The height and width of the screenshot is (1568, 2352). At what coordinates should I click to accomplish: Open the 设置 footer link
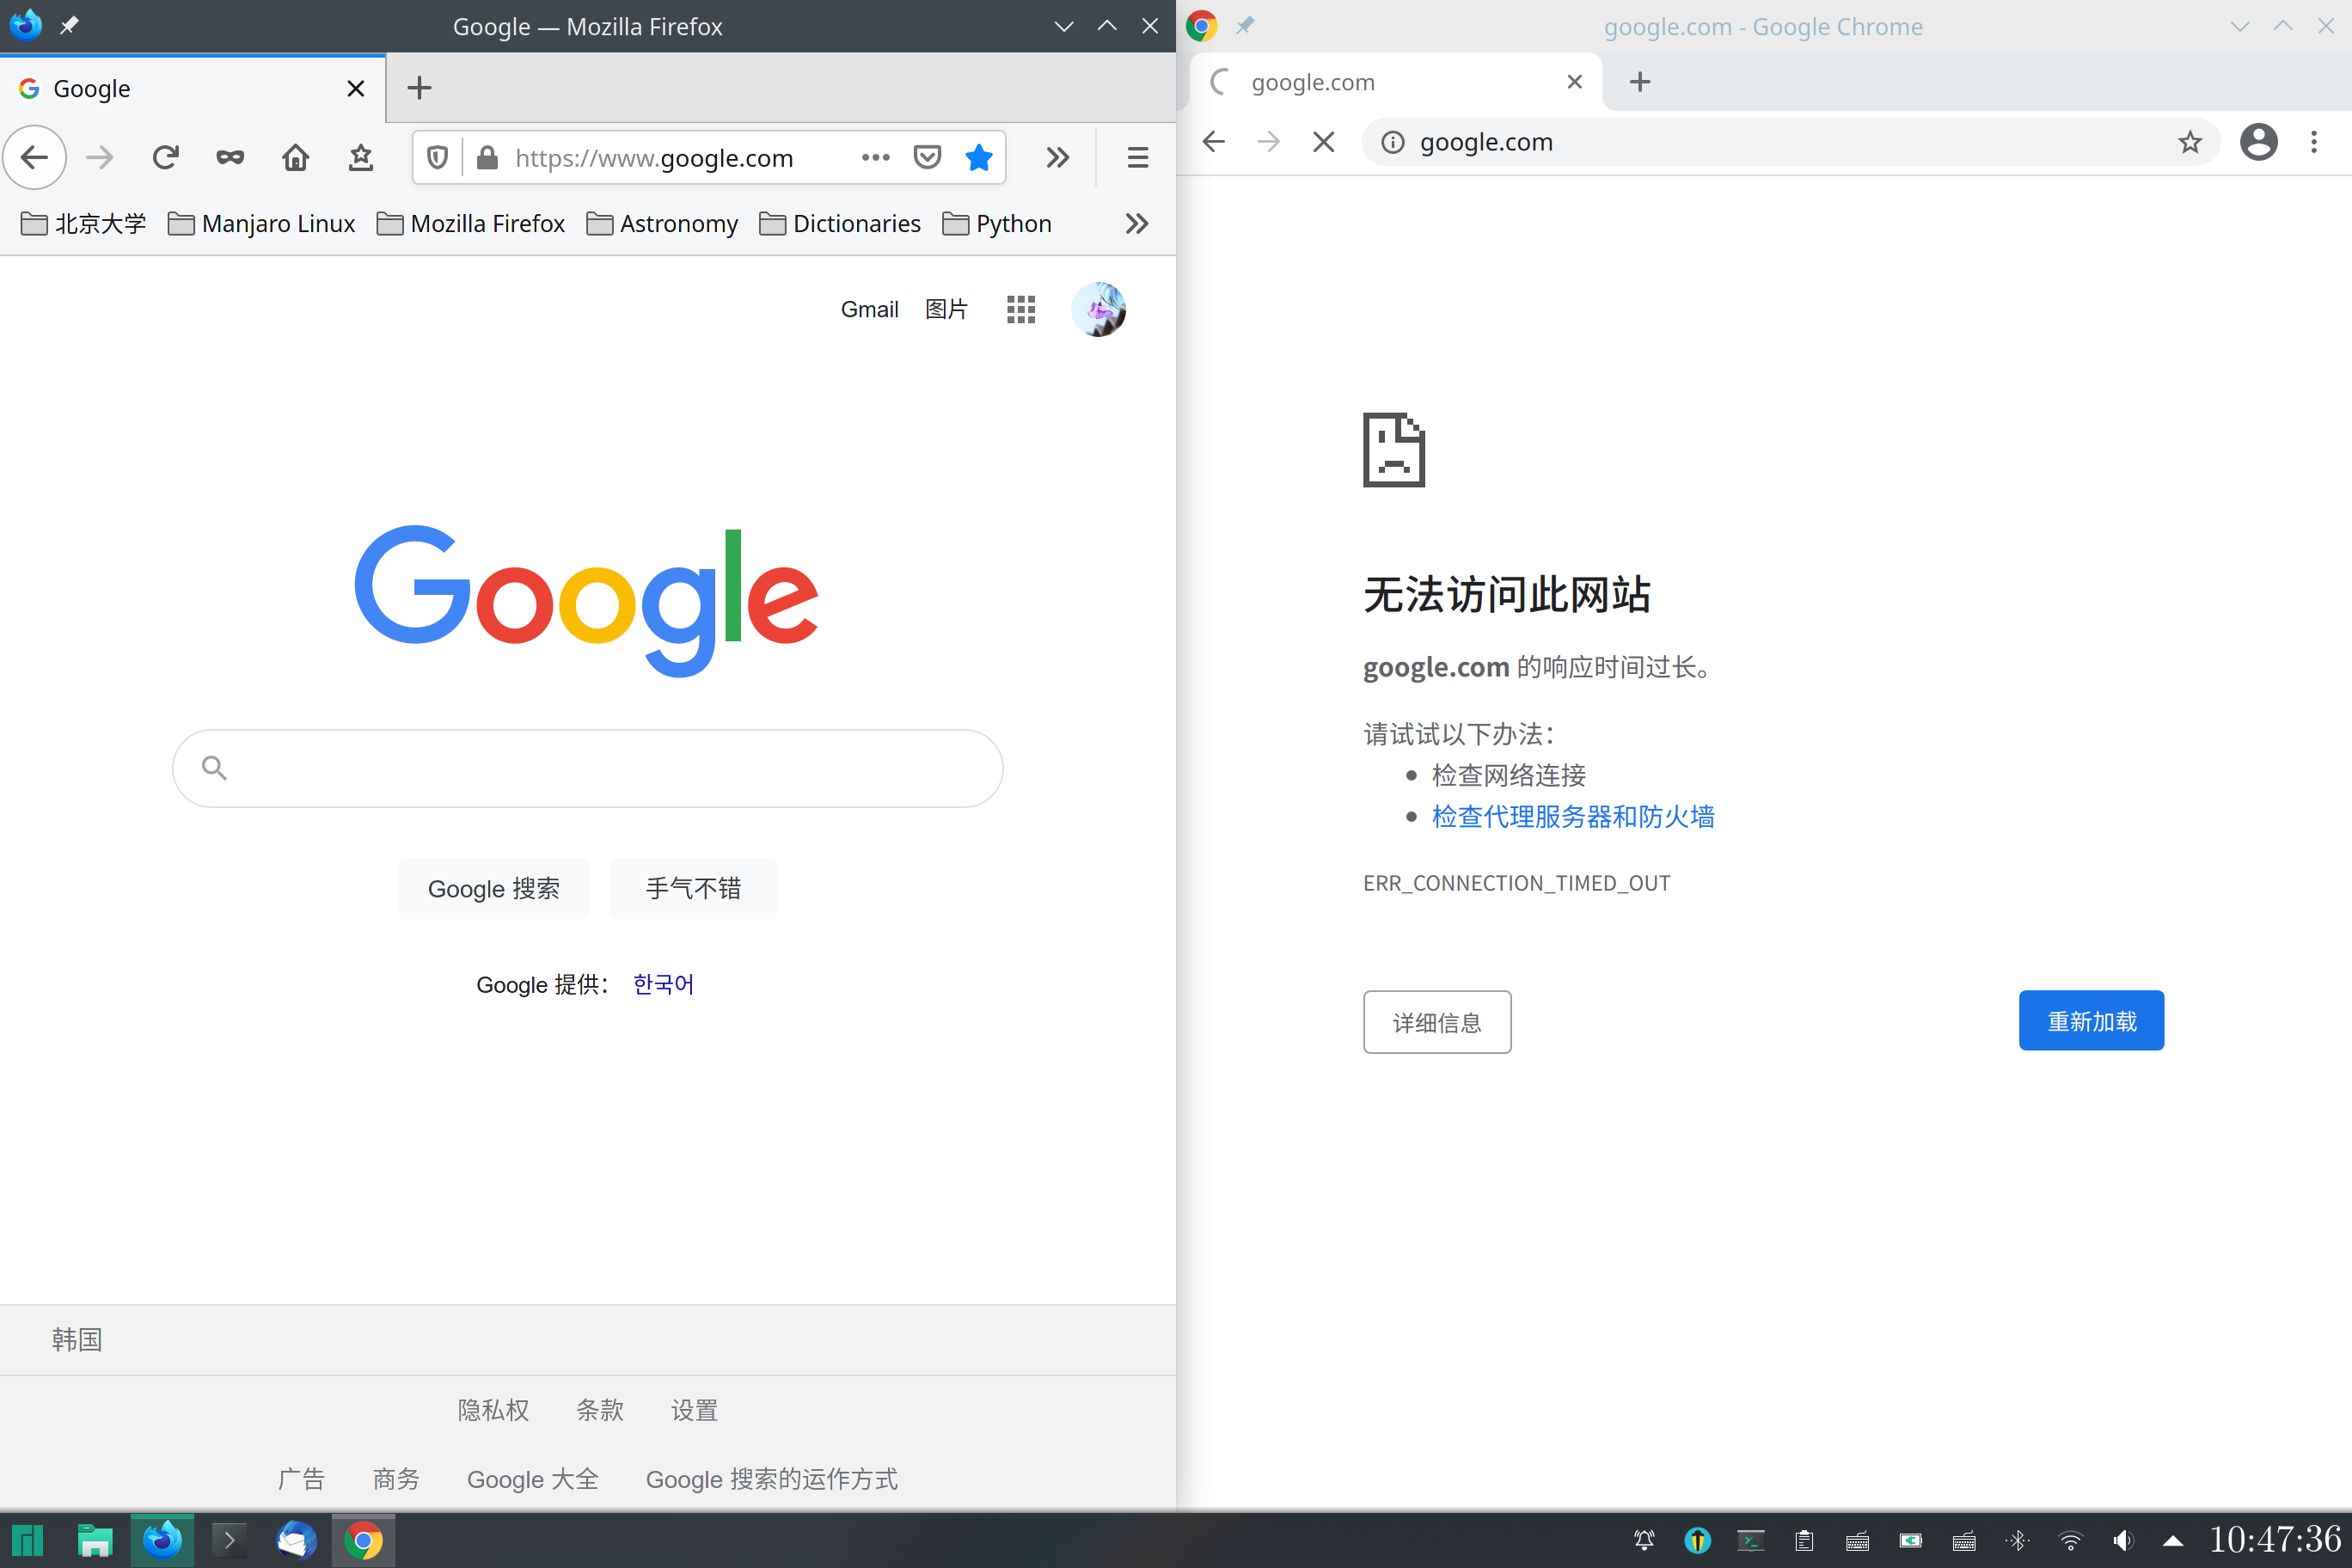tap(694, 1410)
